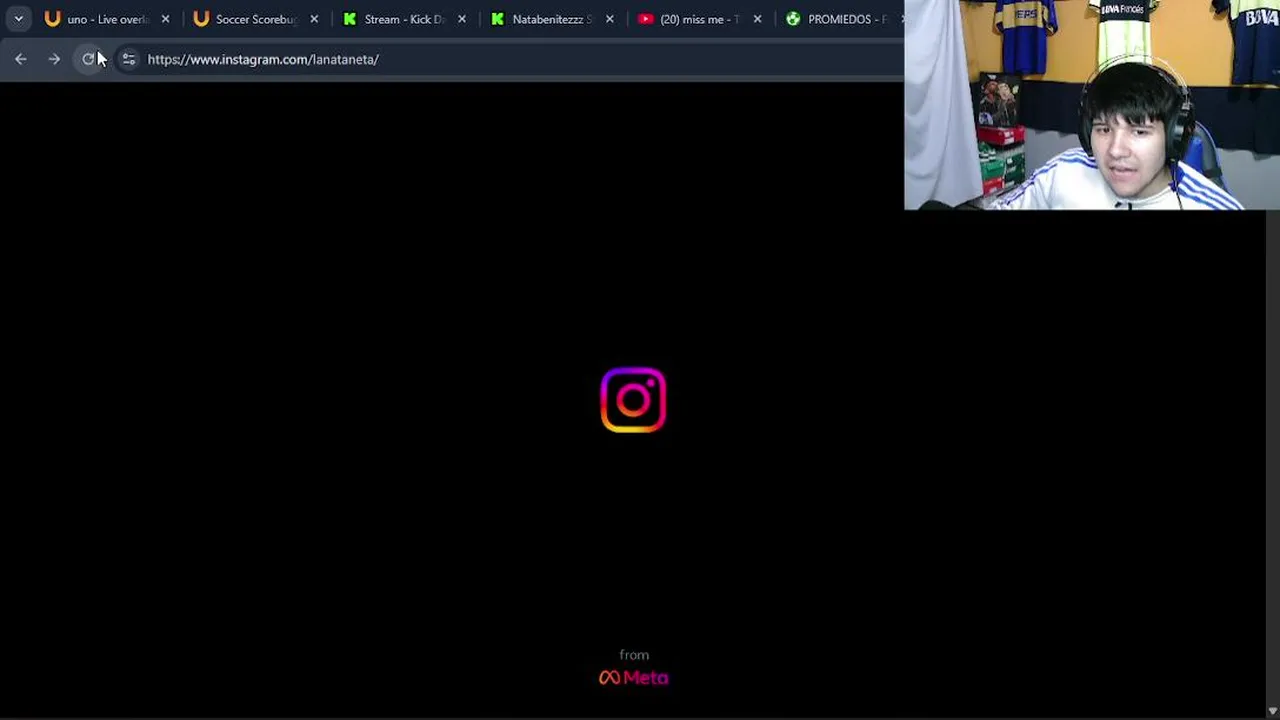Switch to the YouTube 'miss me' tab
This screenshot has height=720, width=1280.
[x=698, y=19]
